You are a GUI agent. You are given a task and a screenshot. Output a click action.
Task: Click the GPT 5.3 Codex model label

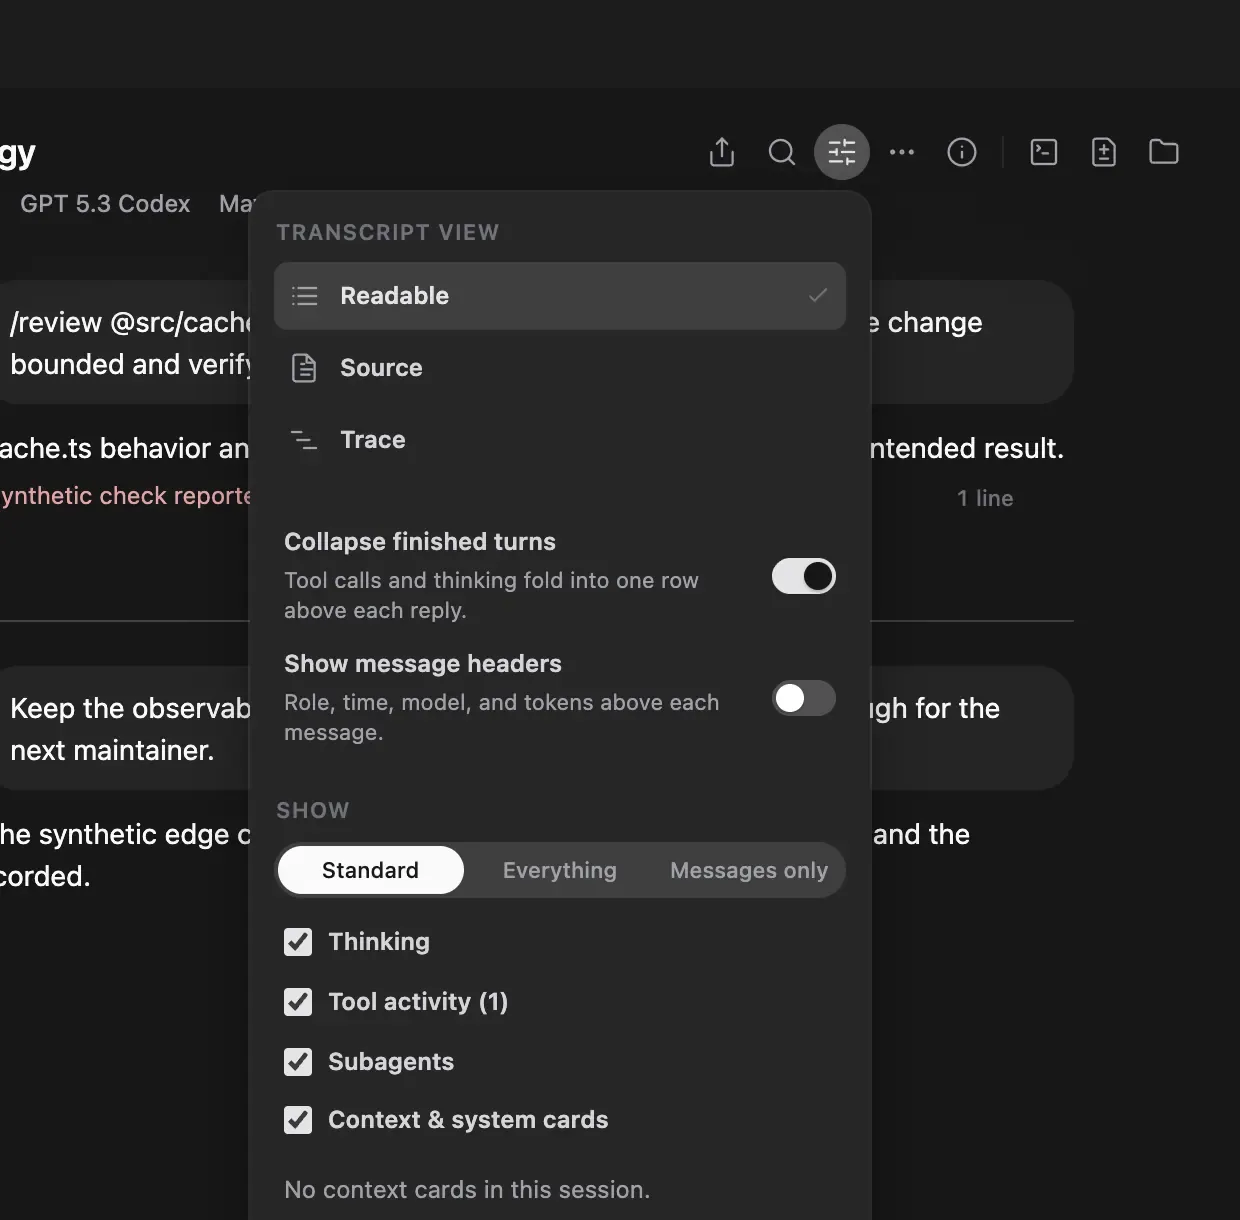tap(105, 204)
